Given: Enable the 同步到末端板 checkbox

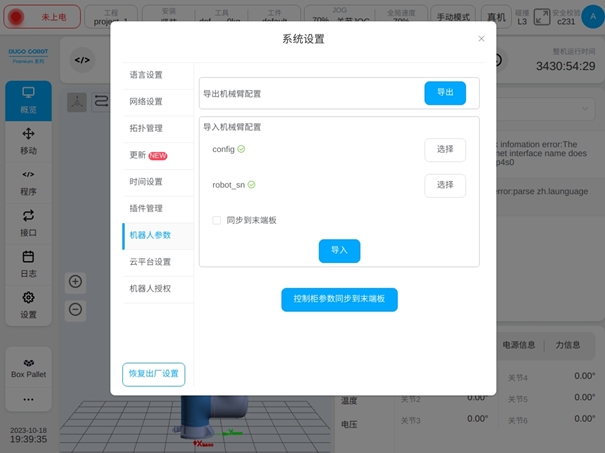Looking at the screenshot, I should [x=217, y=220].
